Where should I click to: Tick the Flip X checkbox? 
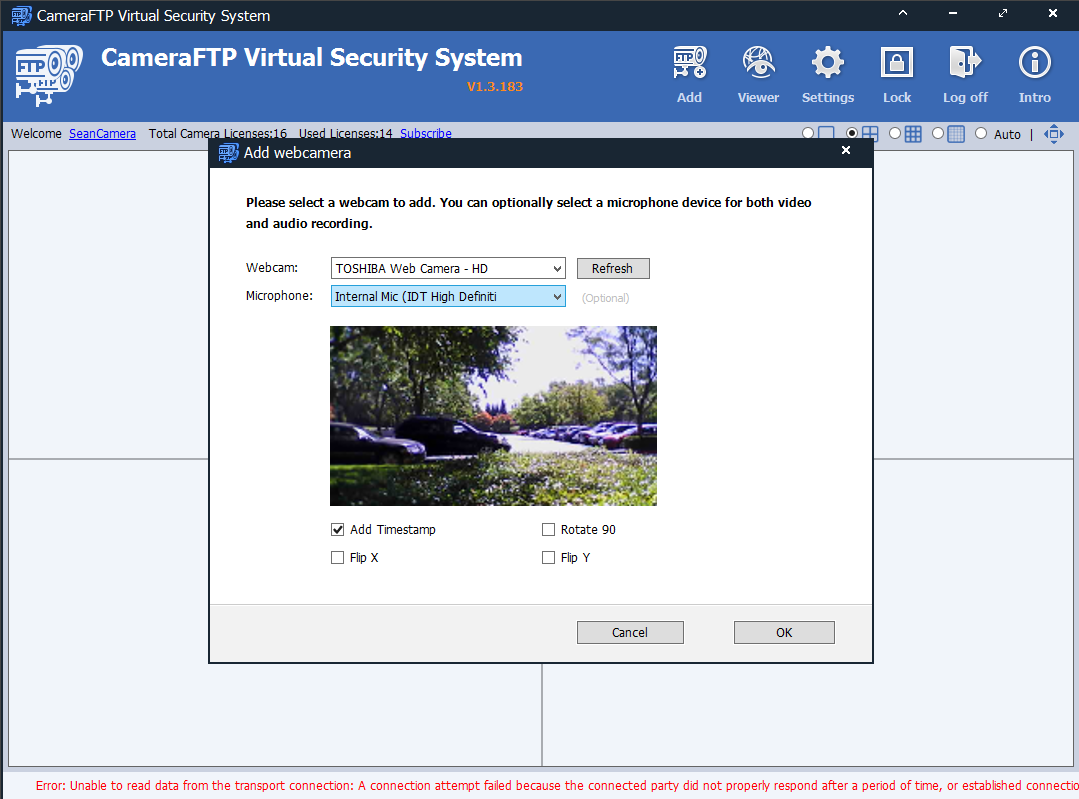(338, 558)
